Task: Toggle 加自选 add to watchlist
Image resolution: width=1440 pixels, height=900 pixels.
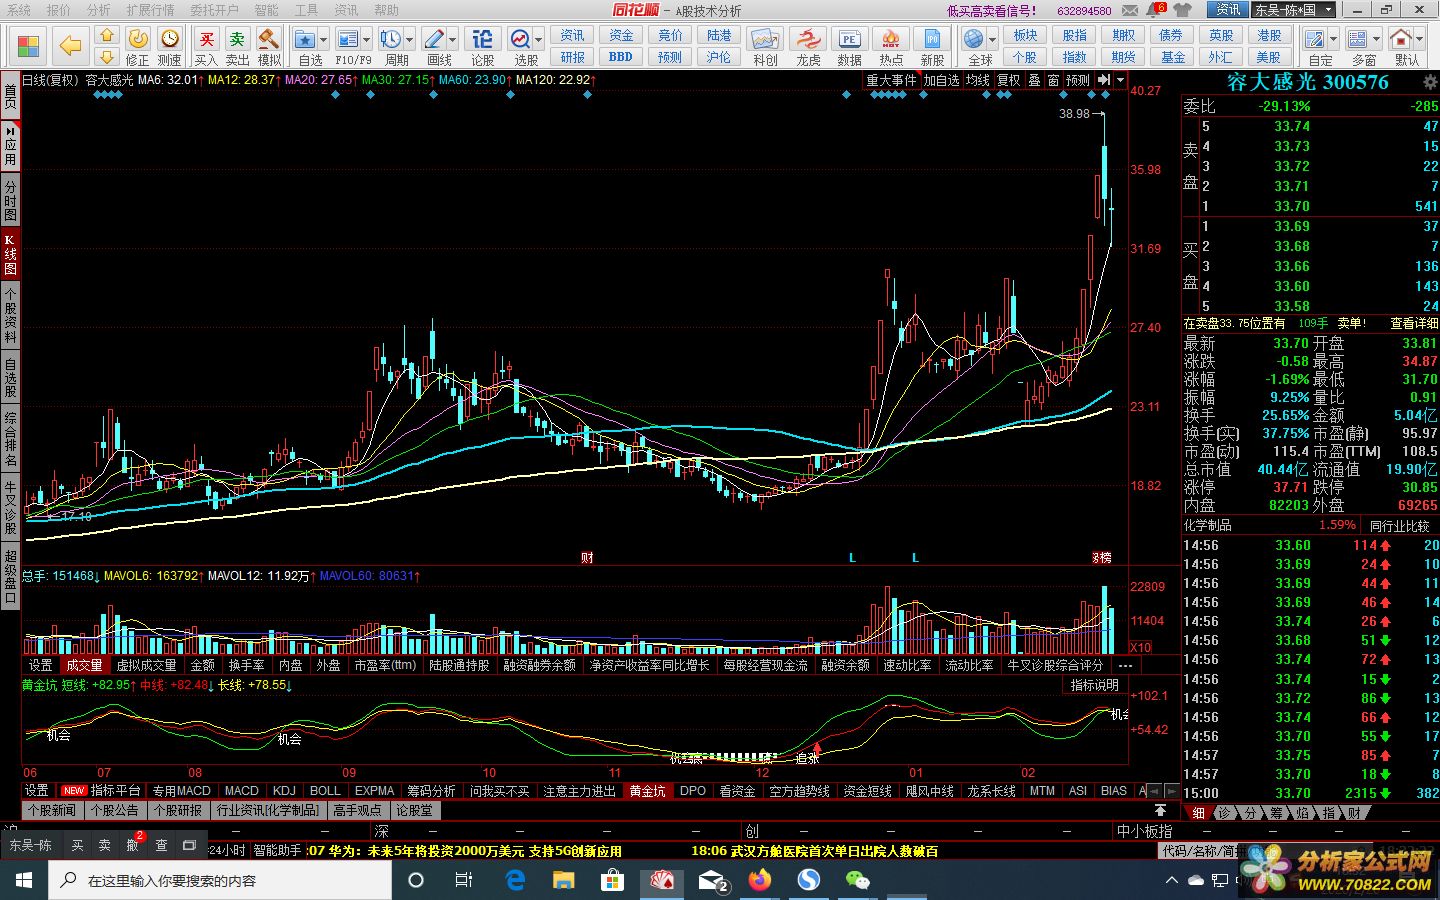Action: pyautogui.click(x=941, y=80)
